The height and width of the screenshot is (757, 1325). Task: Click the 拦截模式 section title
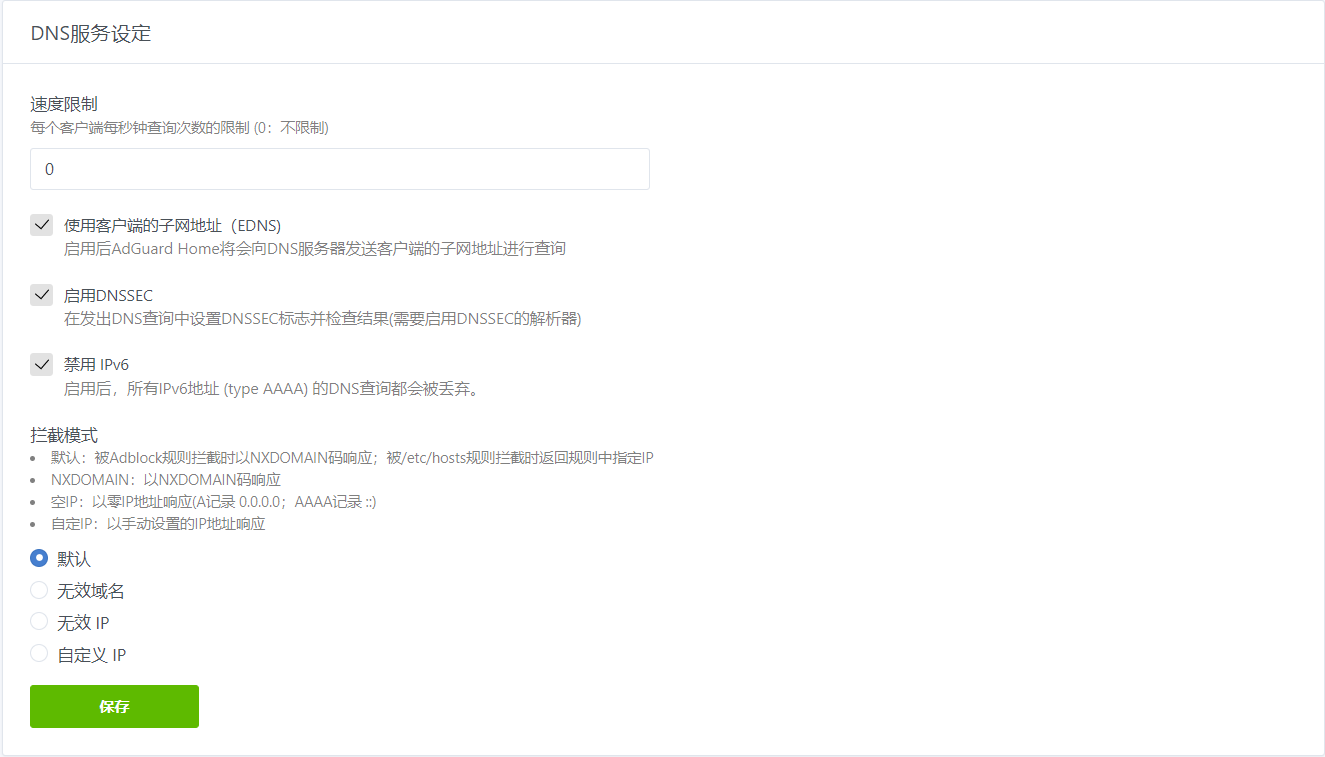[x=64, y=436]
